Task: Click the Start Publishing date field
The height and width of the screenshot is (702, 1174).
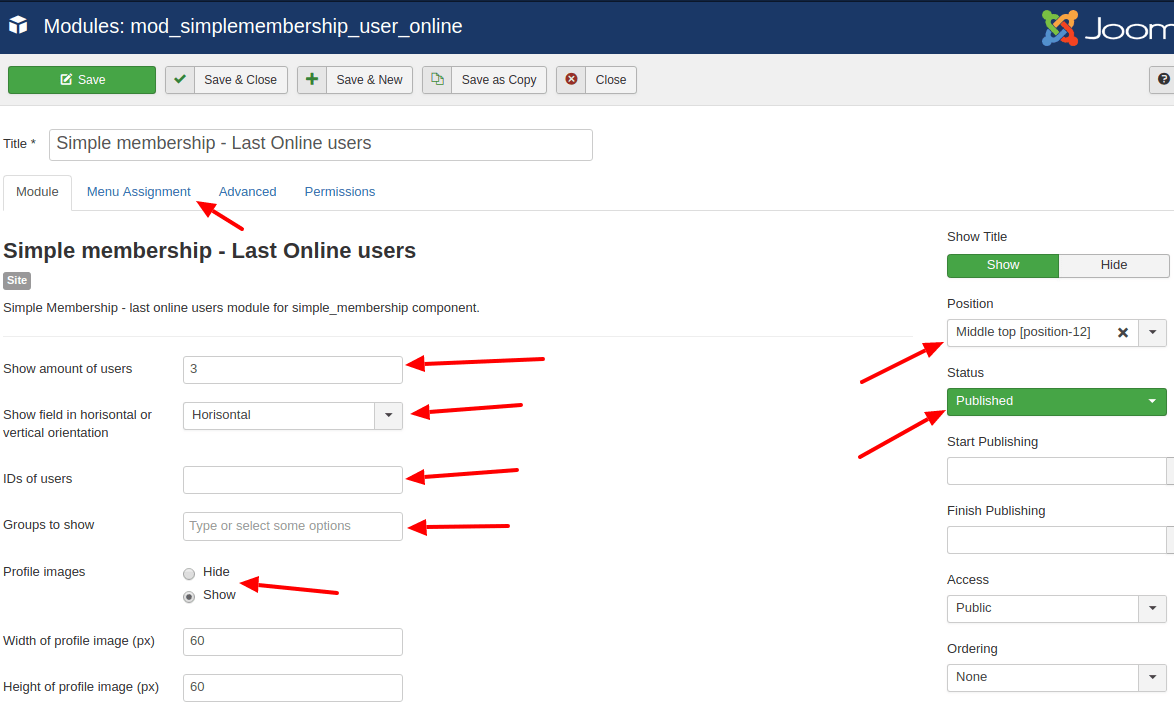Action: (1056, 471)
